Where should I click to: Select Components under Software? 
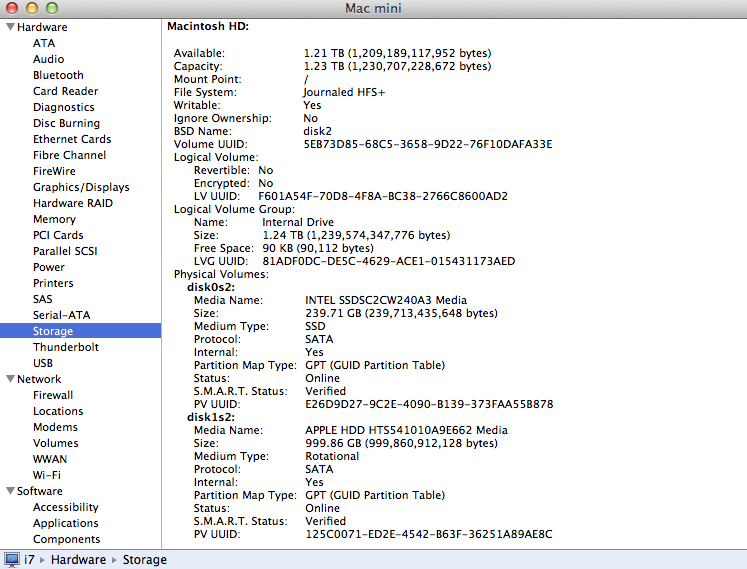(x=67, y=539)
